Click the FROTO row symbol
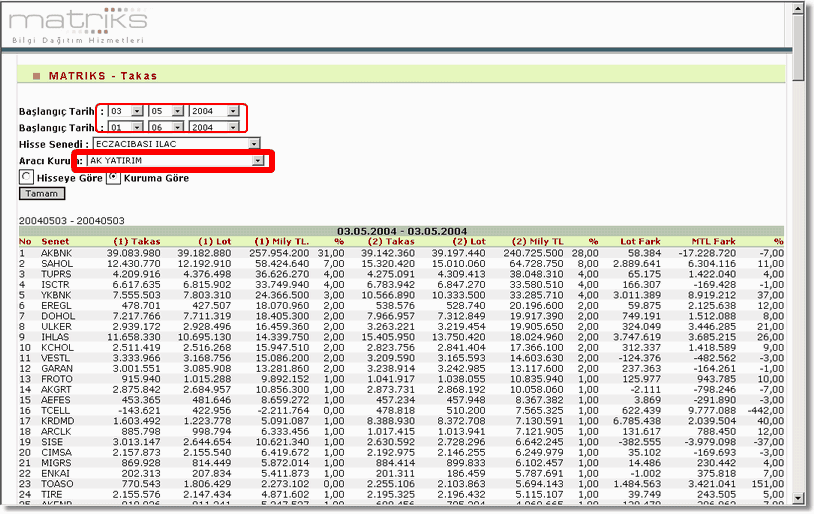This screenshot has width=814, height=514. 57,379
